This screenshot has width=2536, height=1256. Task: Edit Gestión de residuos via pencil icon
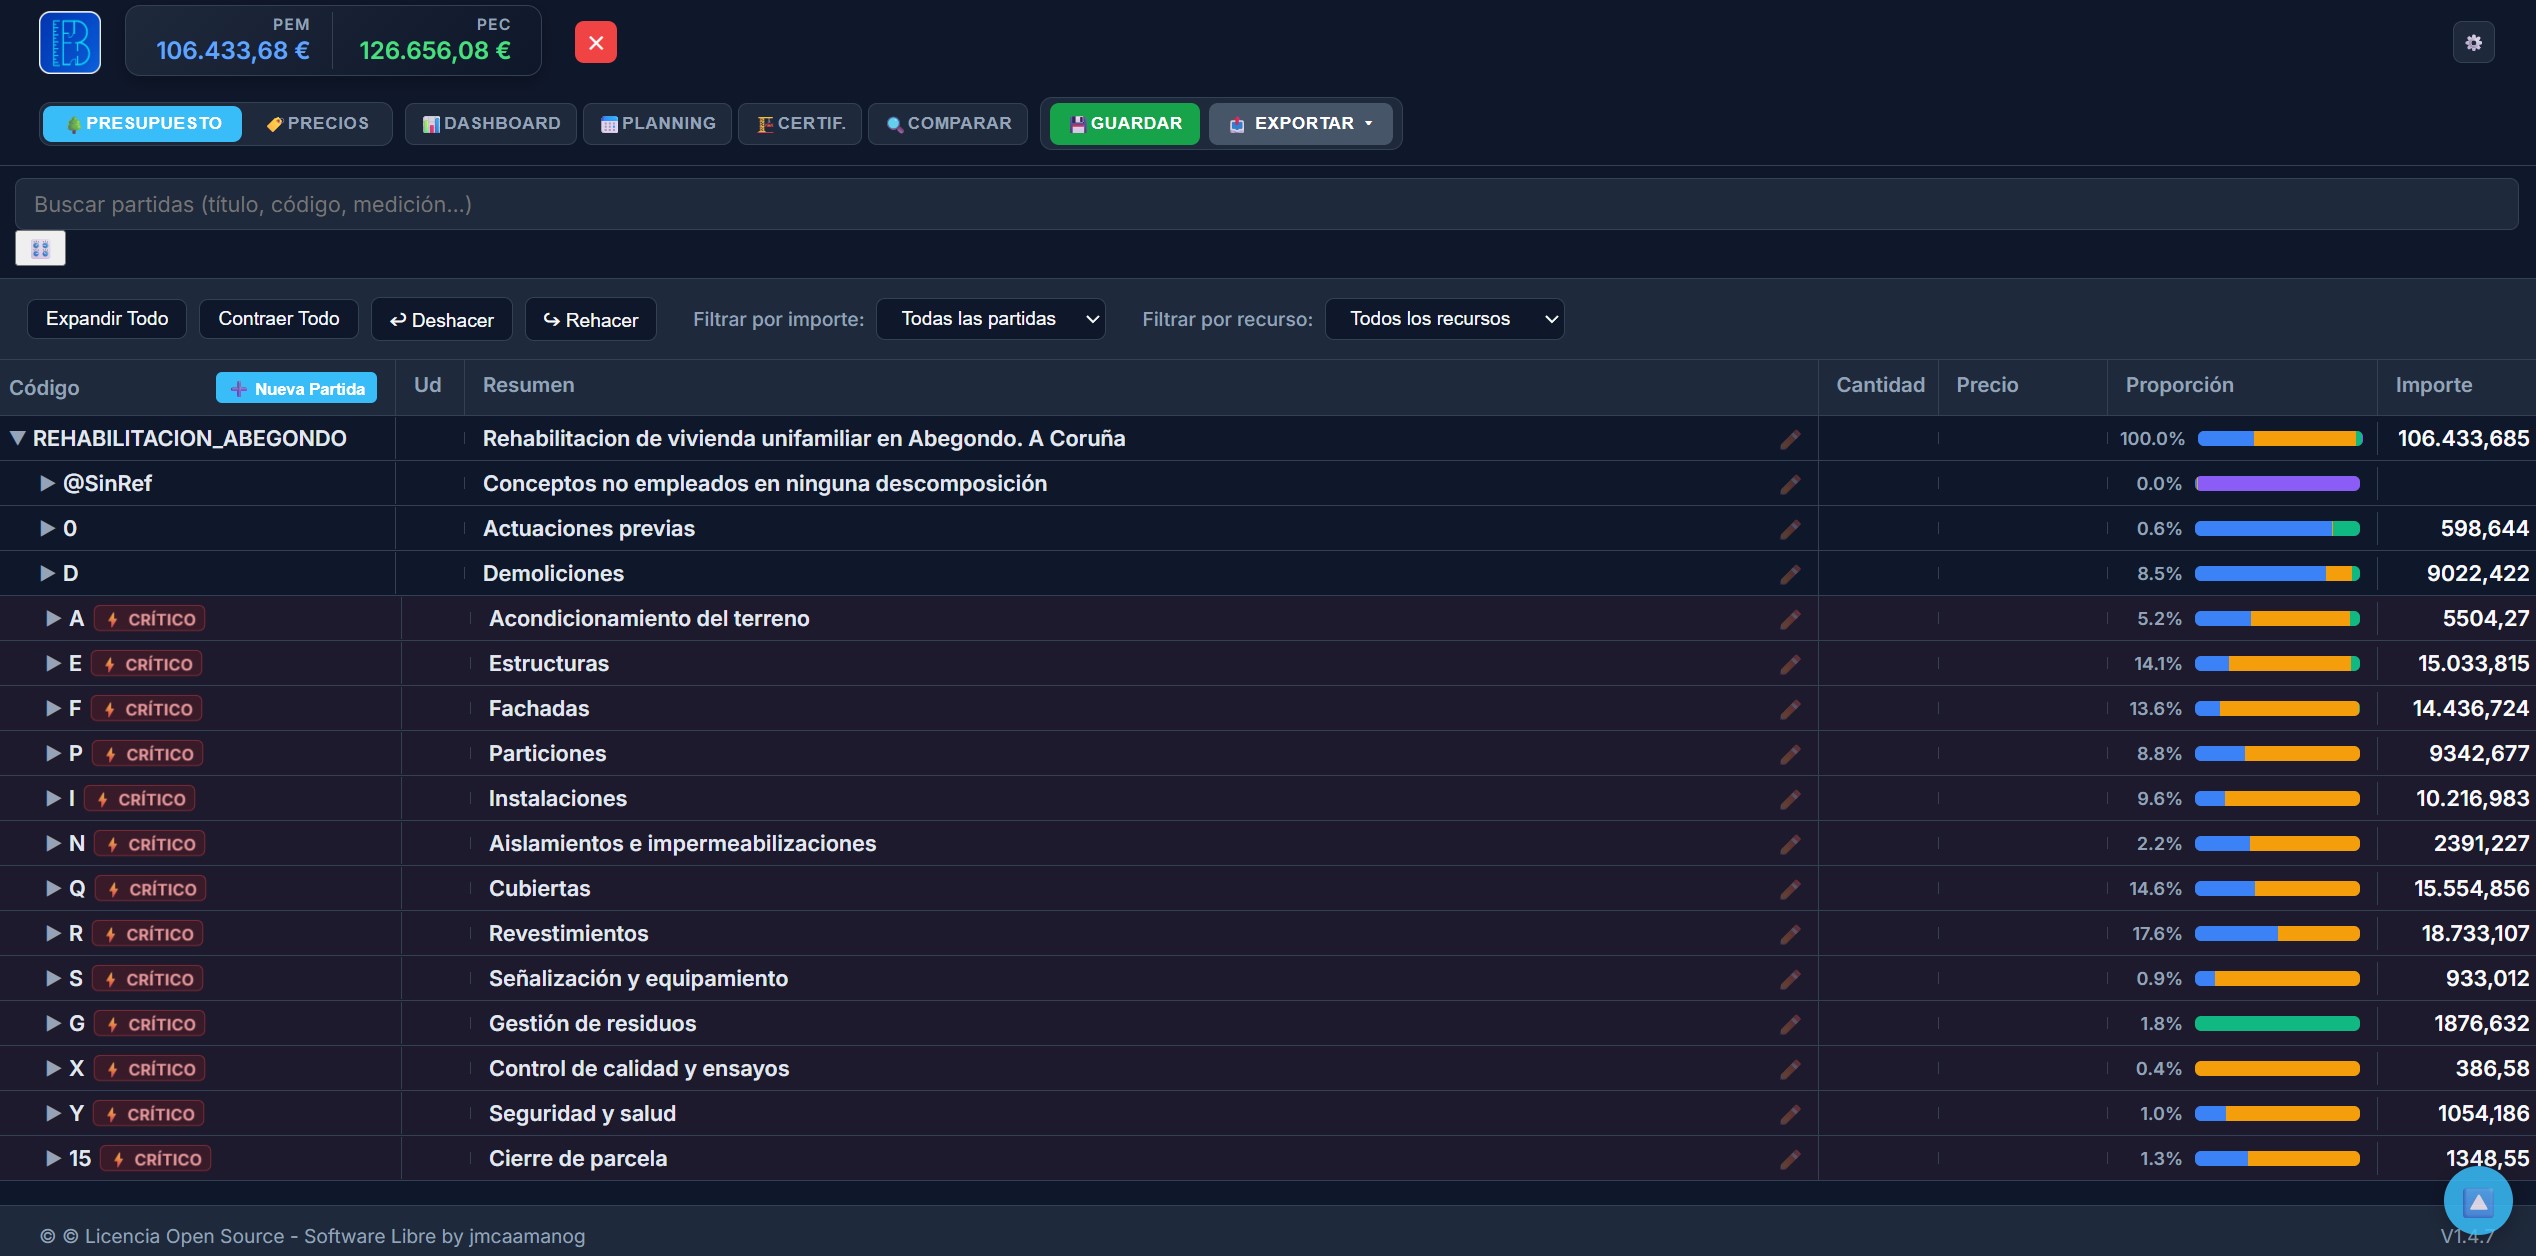tap(1790, 1024)
